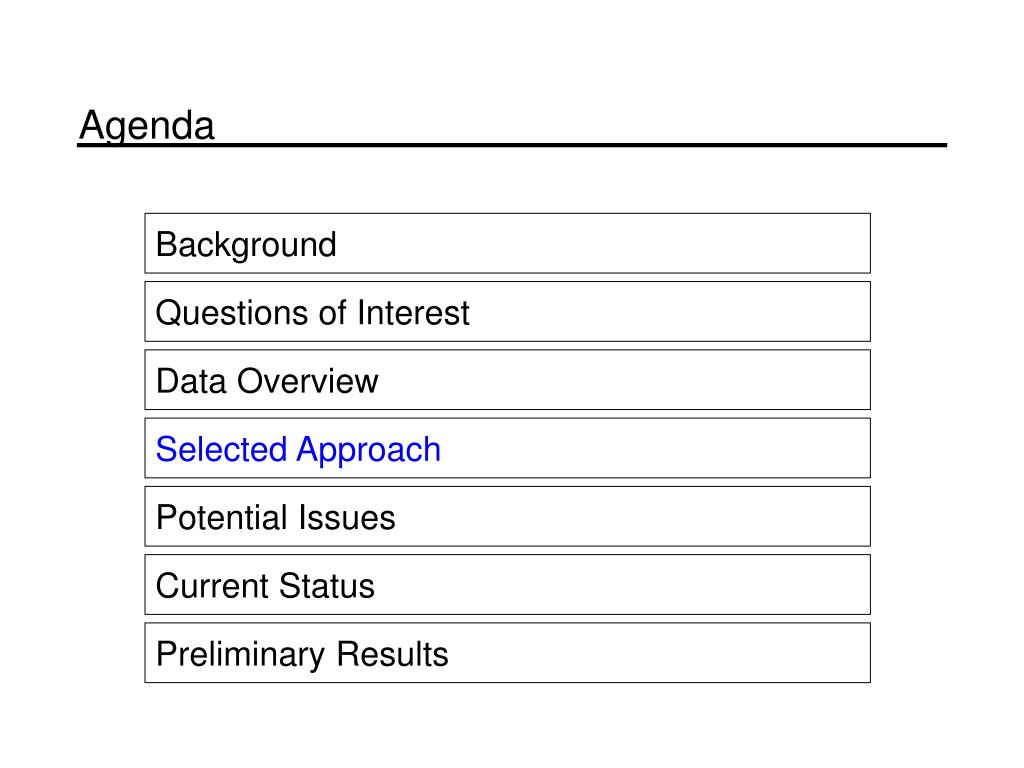Click the word Overview in the third box
This screenshot has width=1024, height=768.
coord(308,381)
